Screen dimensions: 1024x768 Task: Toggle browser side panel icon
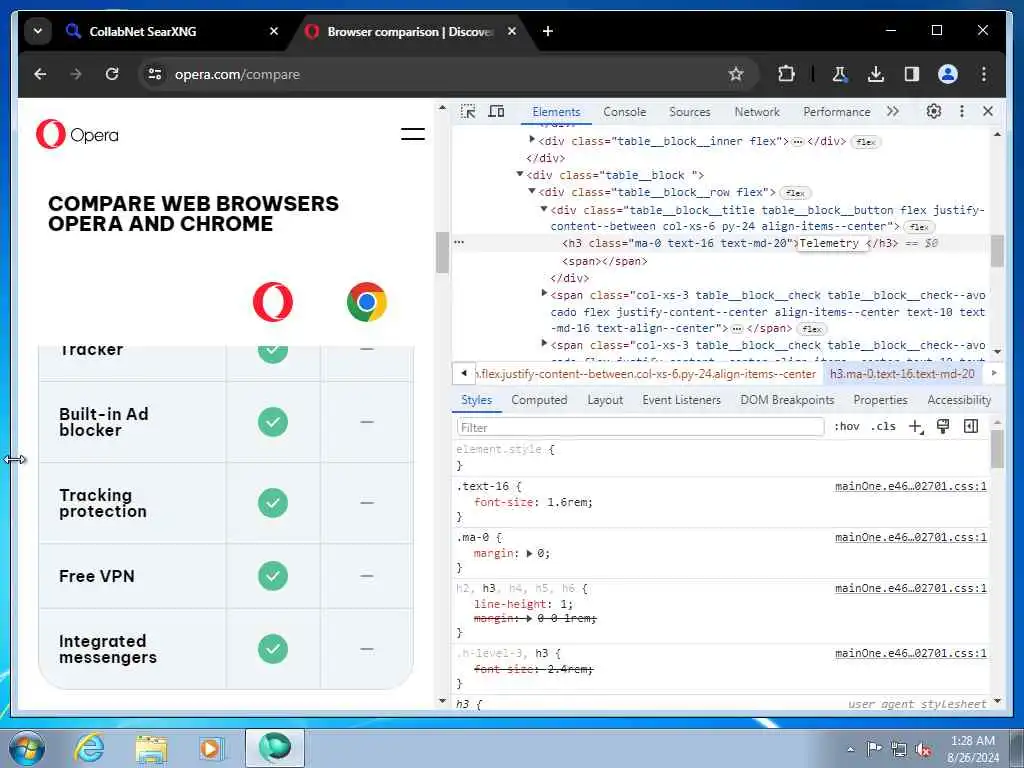click(912, 74)
